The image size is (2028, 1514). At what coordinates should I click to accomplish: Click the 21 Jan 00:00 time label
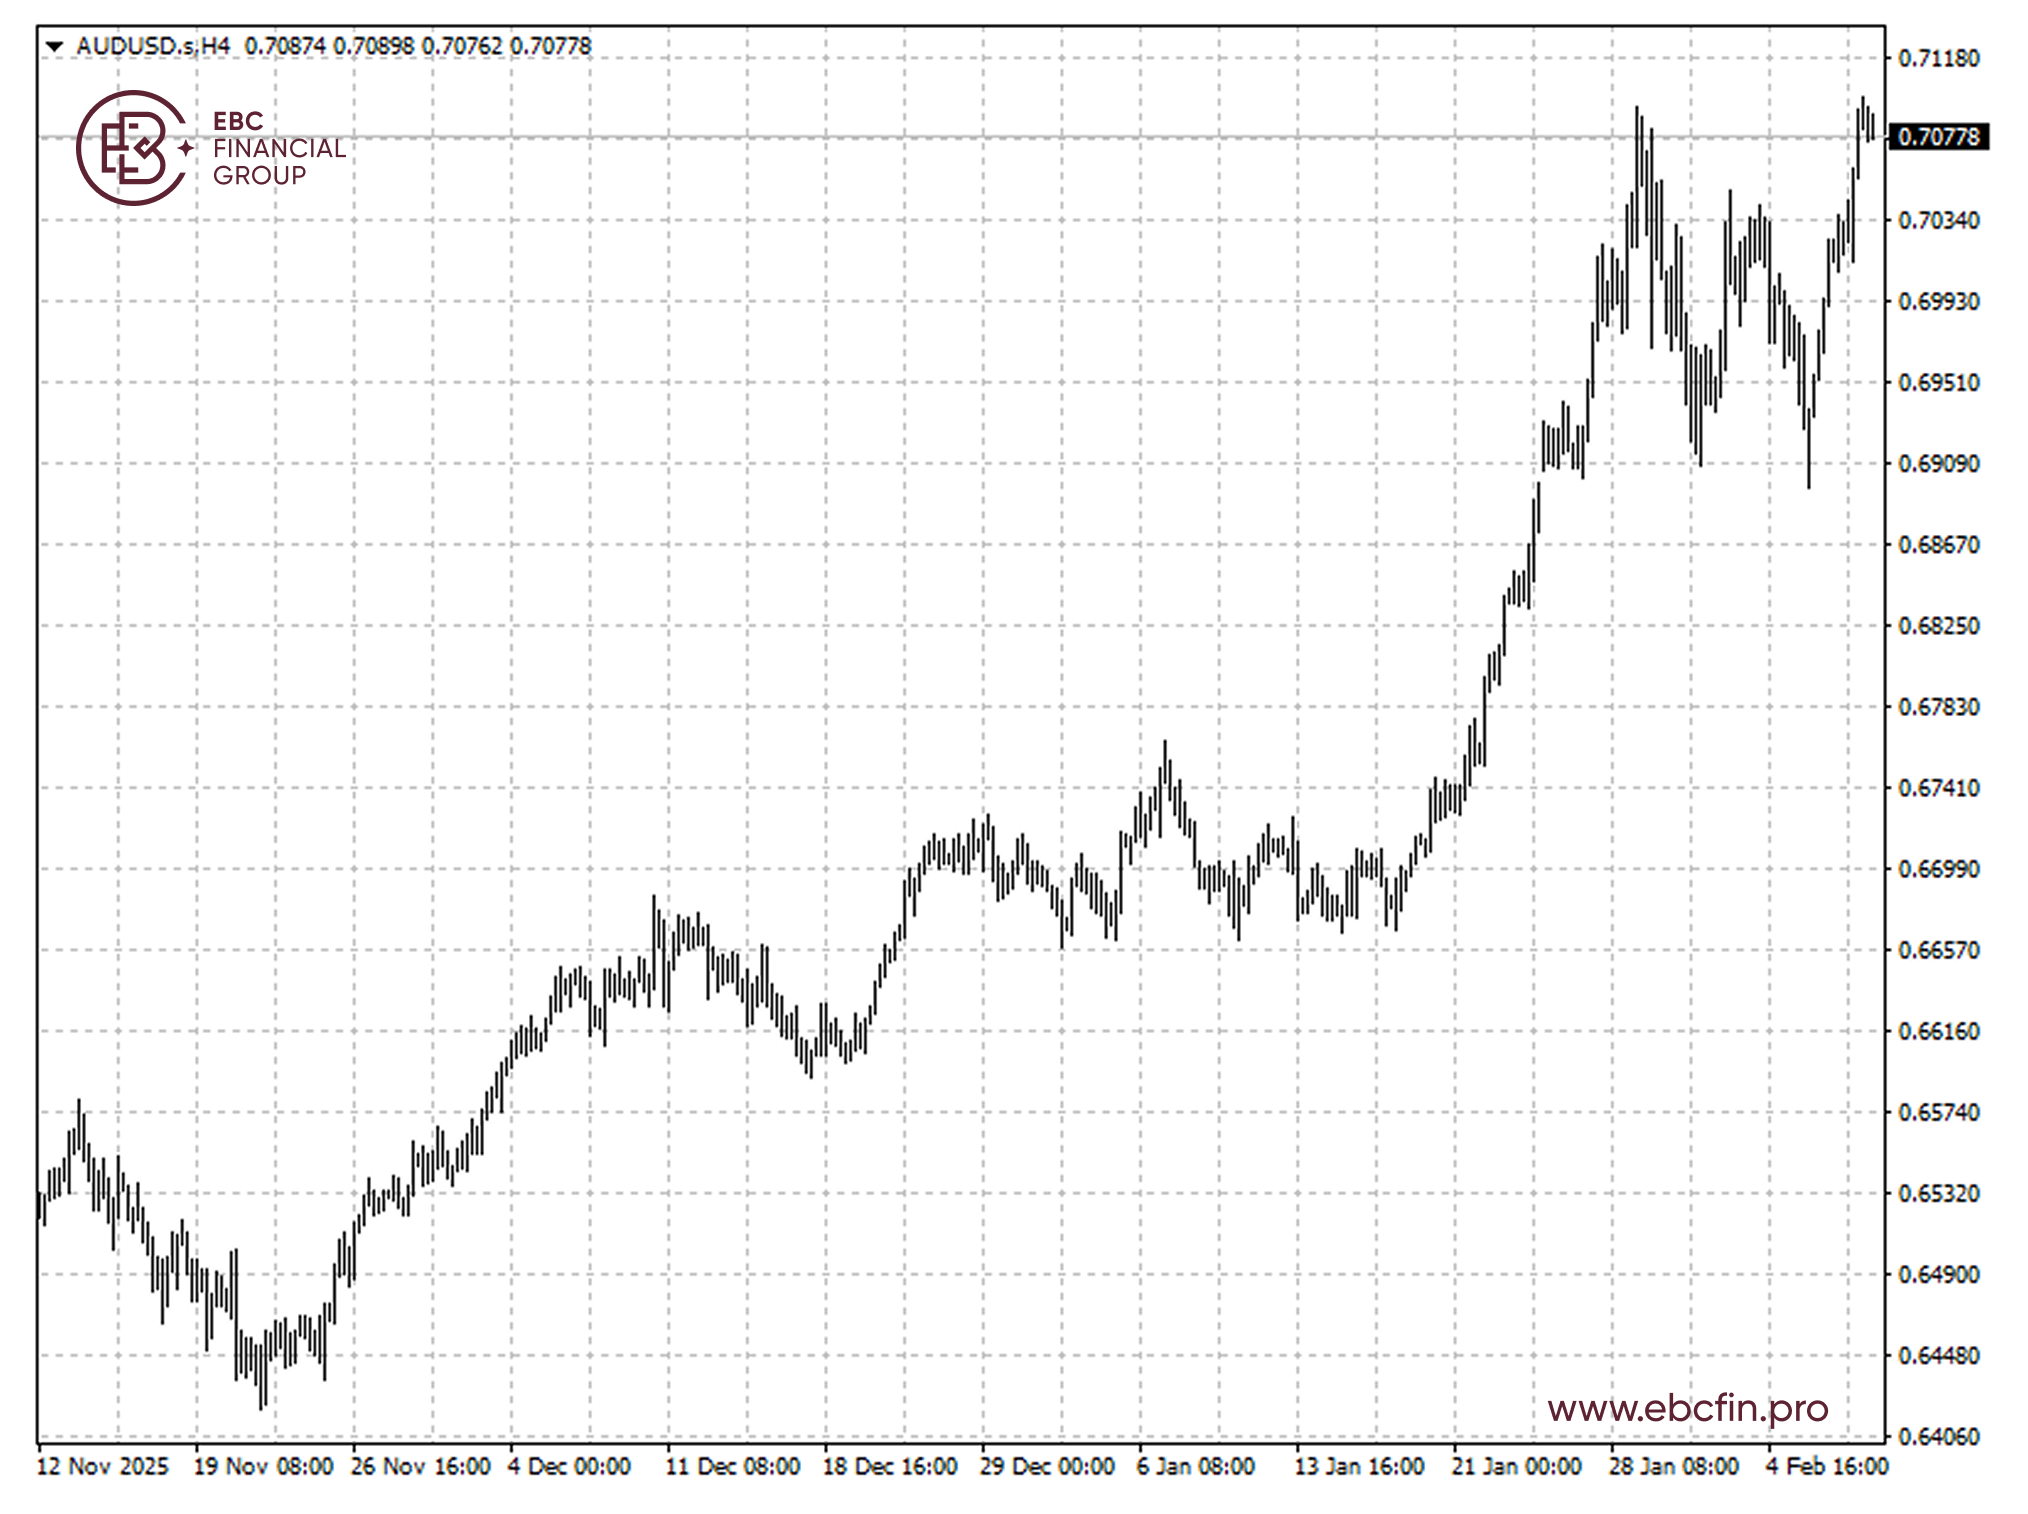pyautogui.click(x=1516, y=1467)
